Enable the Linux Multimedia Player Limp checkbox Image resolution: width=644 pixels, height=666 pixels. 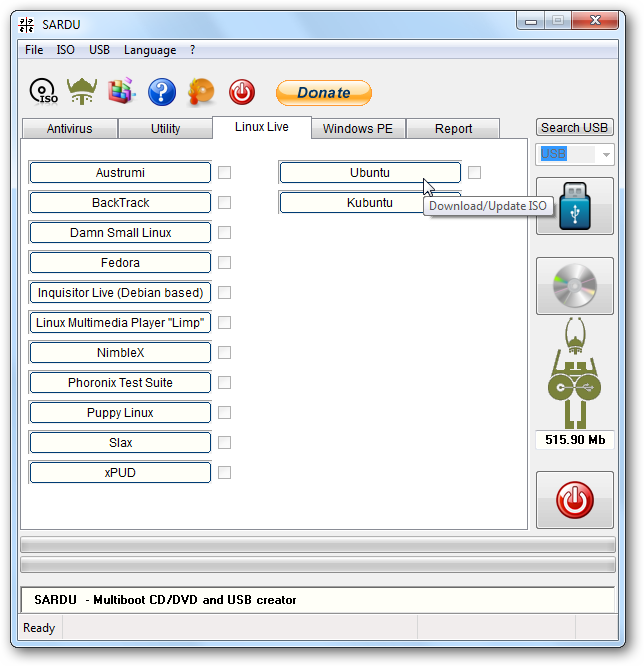click(224, 323)
